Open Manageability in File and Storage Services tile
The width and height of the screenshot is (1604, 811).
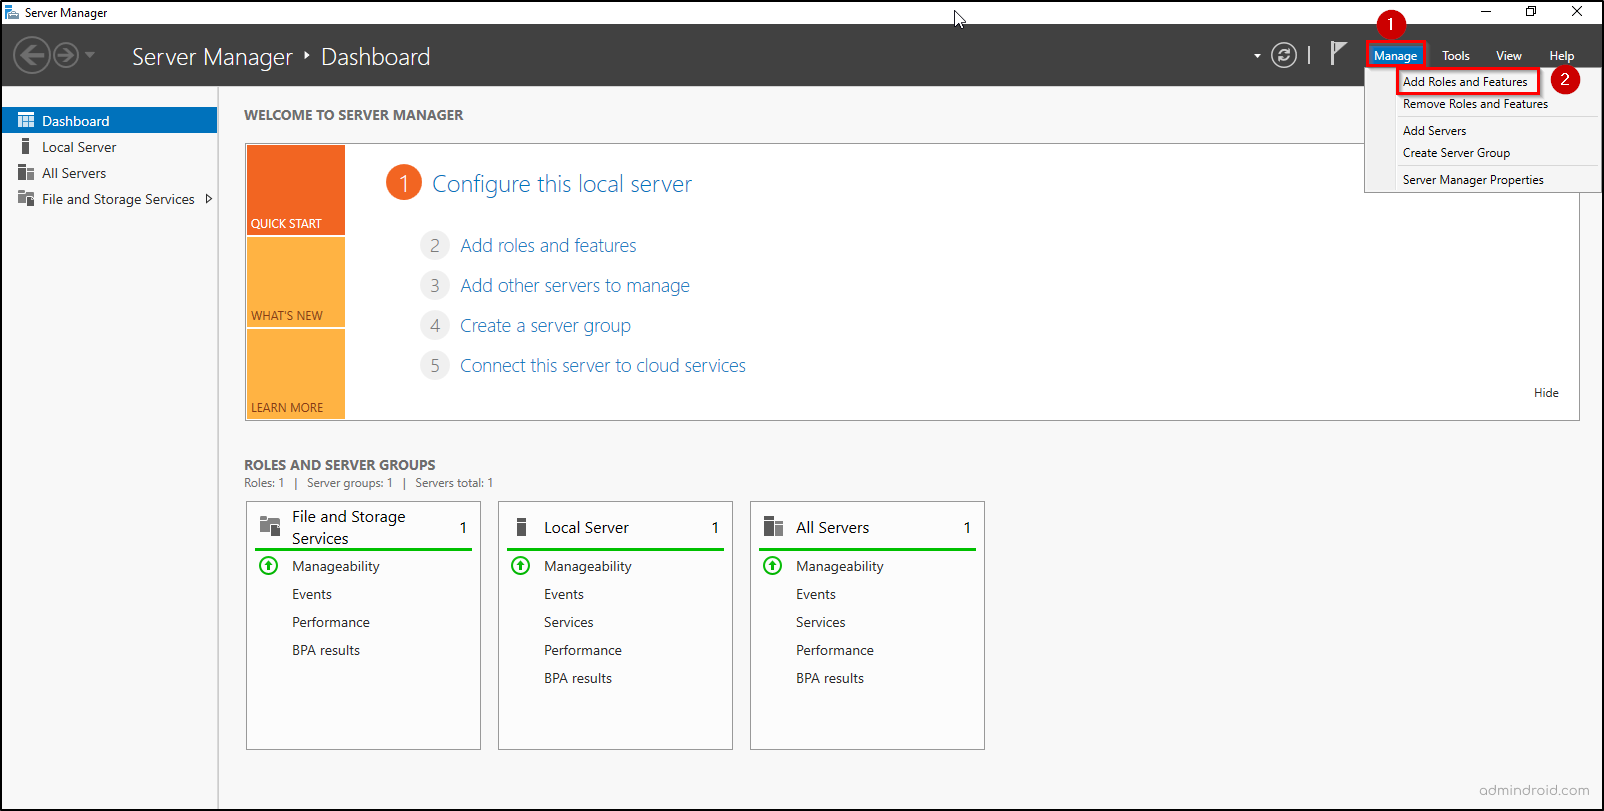point(336,566)
